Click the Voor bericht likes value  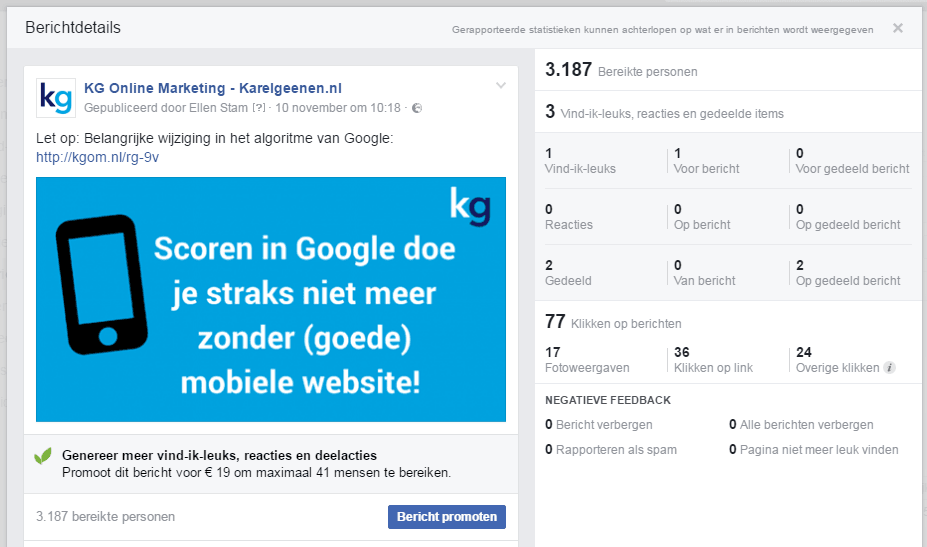706,160
